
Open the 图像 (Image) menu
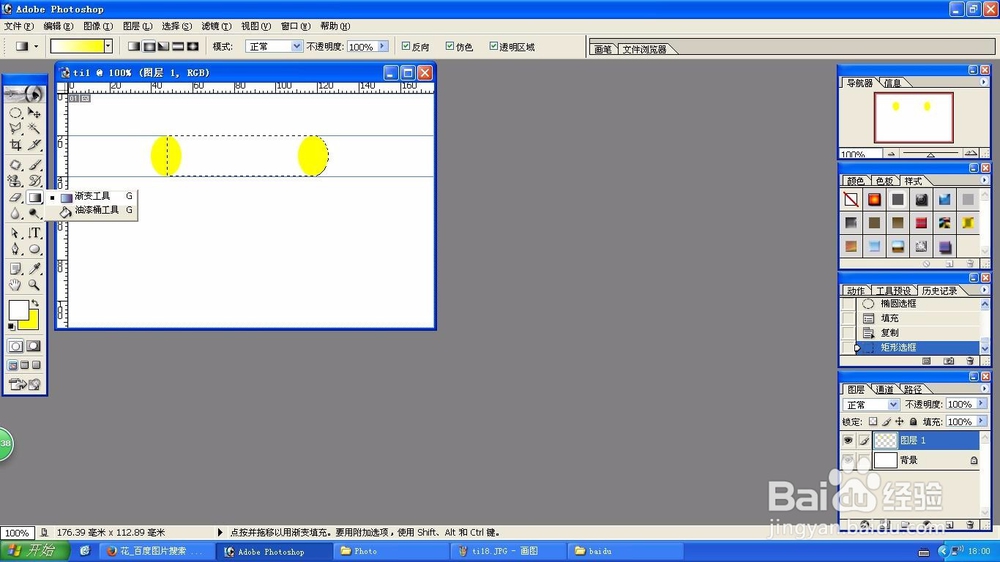click(98, 26)
